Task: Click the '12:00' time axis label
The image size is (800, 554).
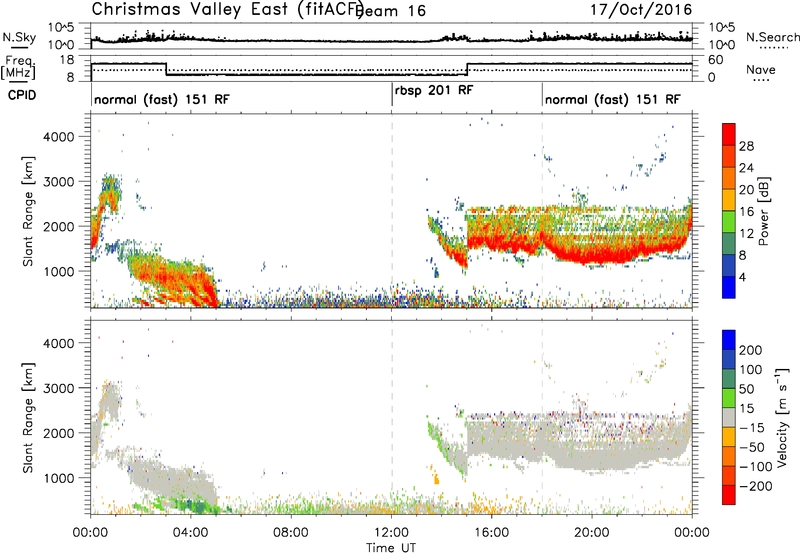Action: [391, 533]
